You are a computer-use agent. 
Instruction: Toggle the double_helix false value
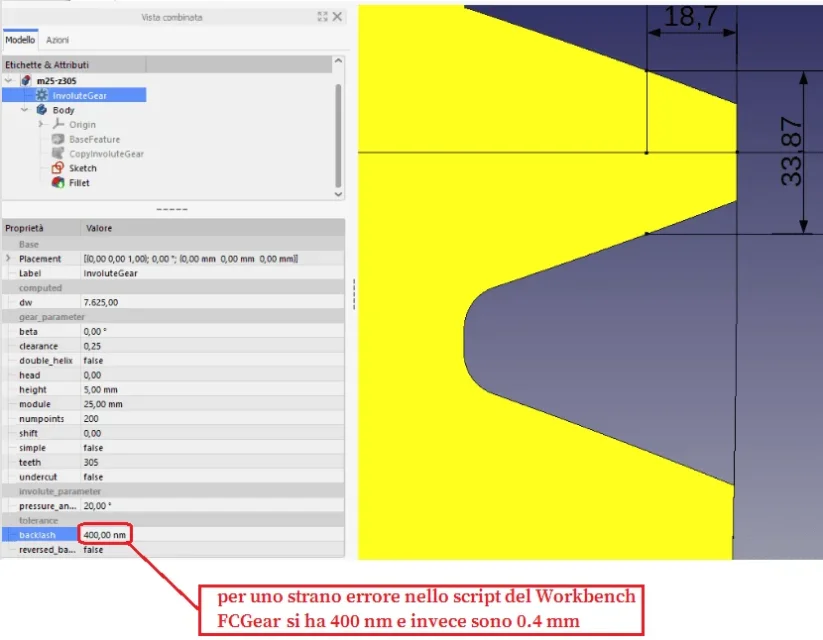(93, 360)
